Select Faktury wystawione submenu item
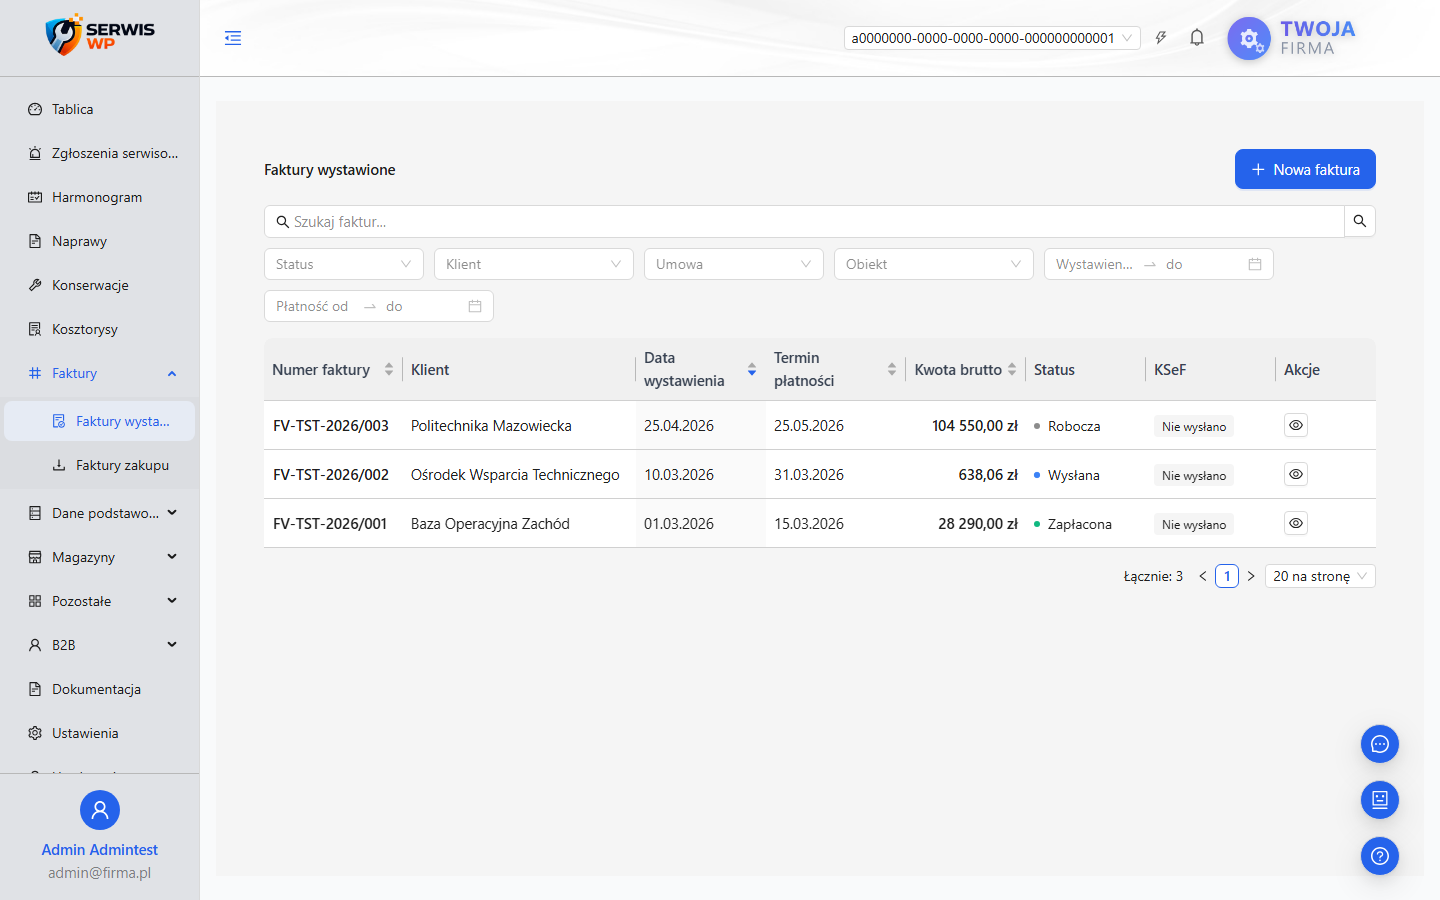Viewport: 1440px width, 900px height. [x=100, y=421]
